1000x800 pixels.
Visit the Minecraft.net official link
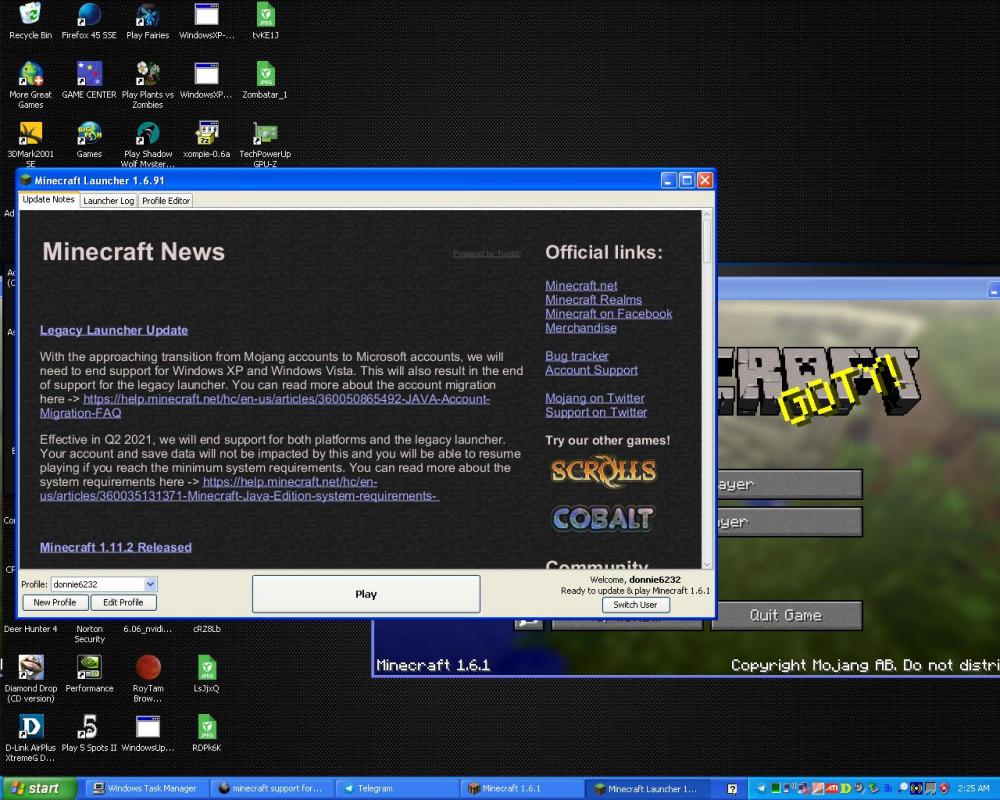(x=581, y=285)
